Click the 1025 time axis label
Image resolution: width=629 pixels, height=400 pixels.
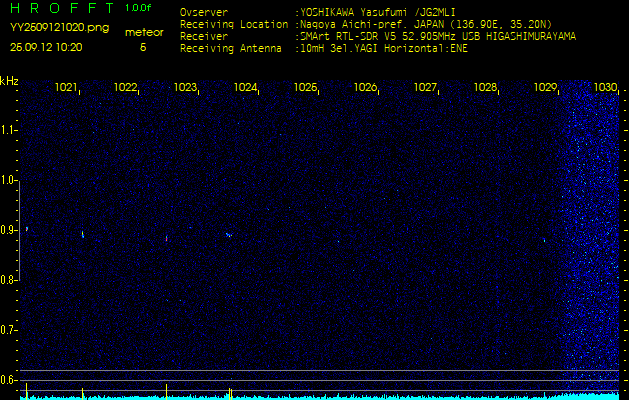coord(305,87)
